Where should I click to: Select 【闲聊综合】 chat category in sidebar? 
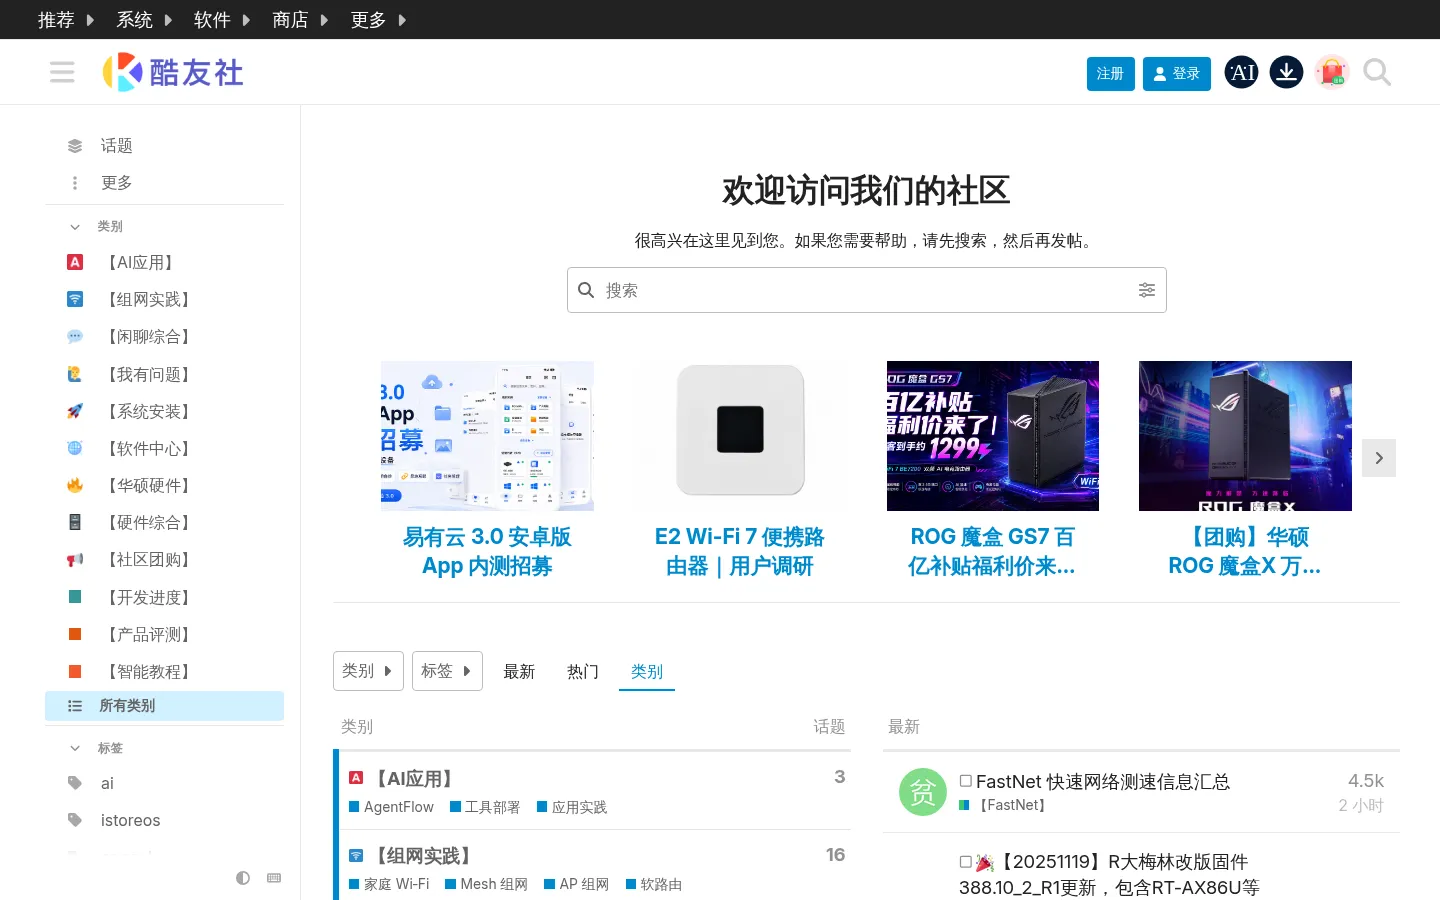pos(164,337)
